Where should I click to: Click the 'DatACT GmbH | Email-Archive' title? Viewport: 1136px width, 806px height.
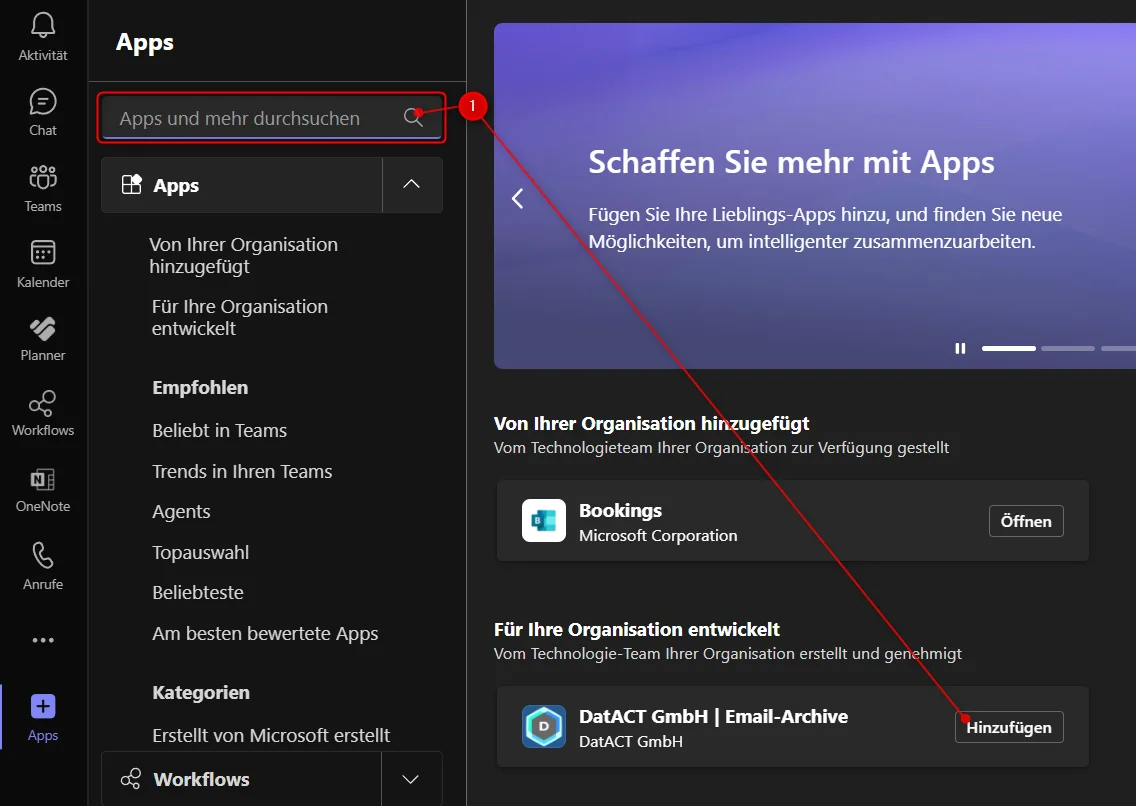click(x=714, y=716)
